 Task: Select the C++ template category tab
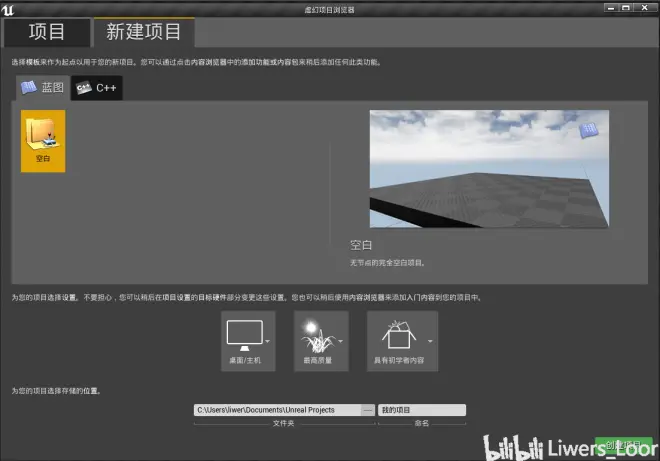tap(96, 88)
